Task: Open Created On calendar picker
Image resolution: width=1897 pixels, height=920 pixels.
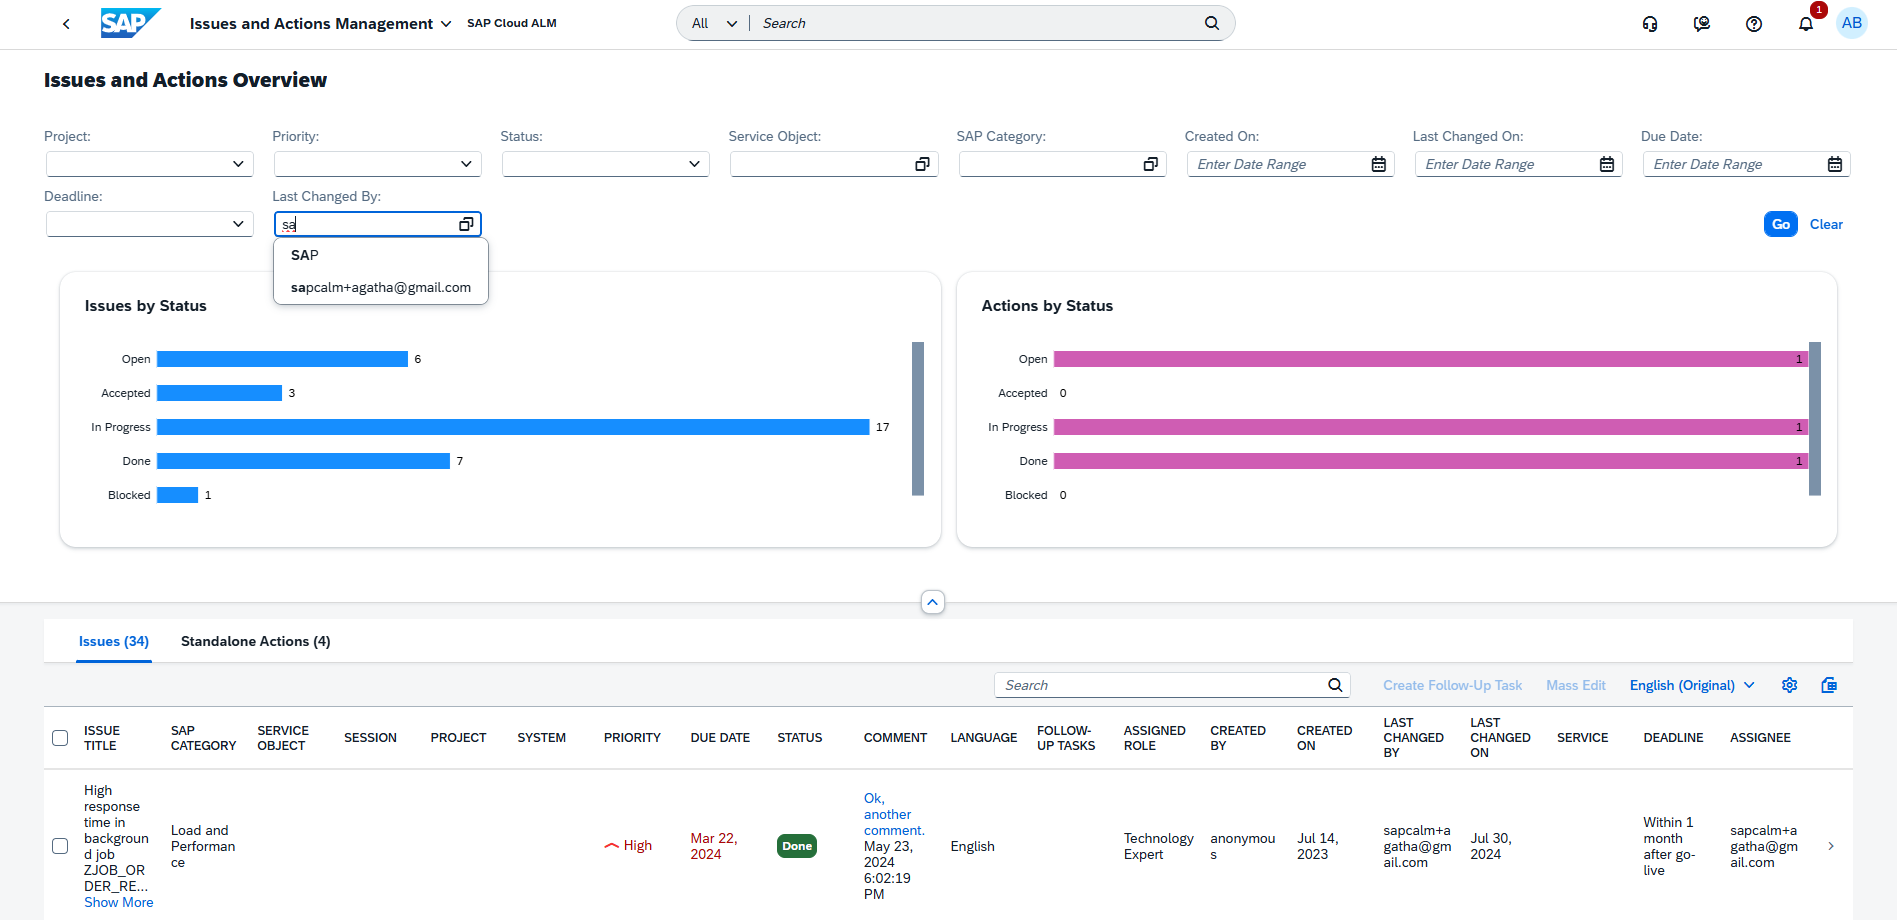Action: 1378,164
